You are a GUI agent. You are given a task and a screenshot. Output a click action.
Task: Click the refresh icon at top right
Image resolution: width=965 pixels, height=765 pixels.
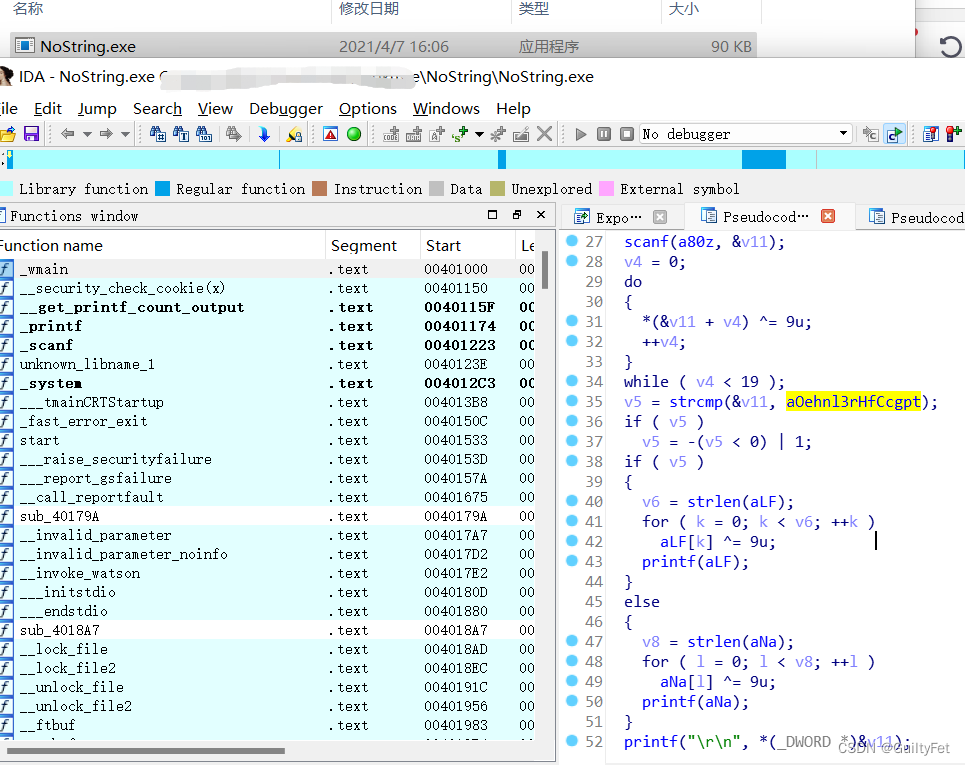(949, 46)
